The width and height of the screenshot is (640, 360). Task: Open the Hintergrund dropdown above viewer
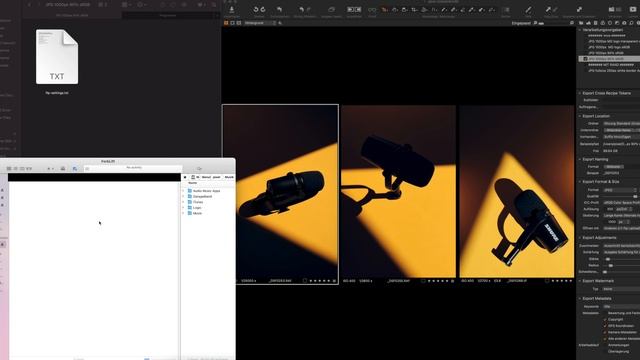click(x=260, y=23)
